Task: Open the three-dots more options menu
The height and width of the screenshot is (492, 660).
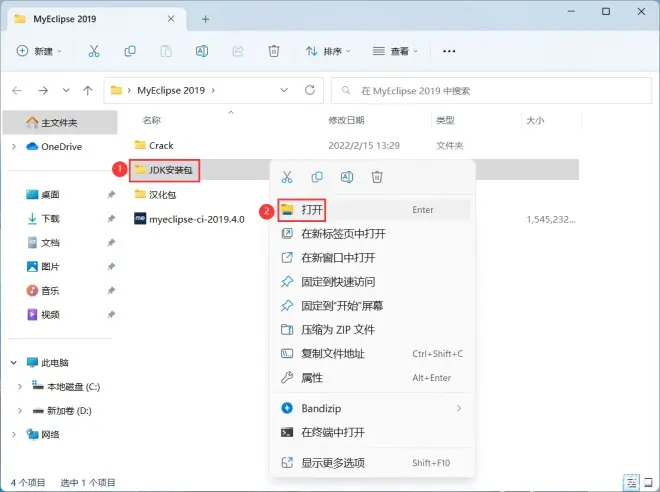Action: tap(449, 51)
